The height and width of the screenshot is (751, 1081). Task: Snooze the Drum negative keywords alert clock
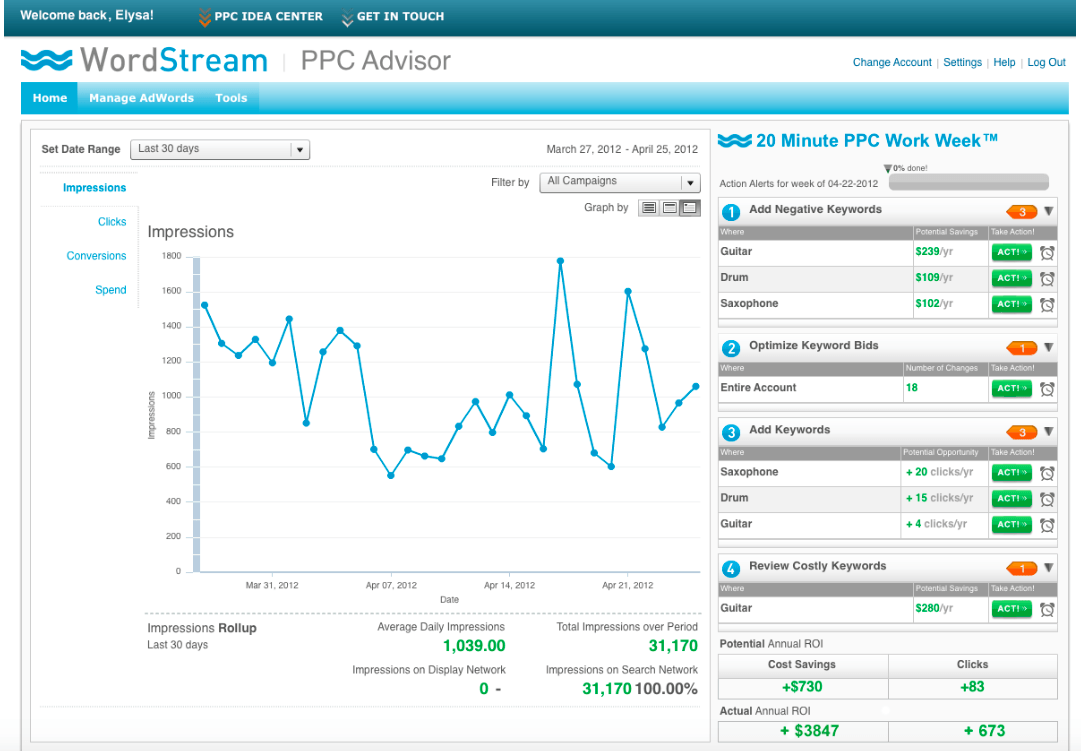pos(1047,279)
